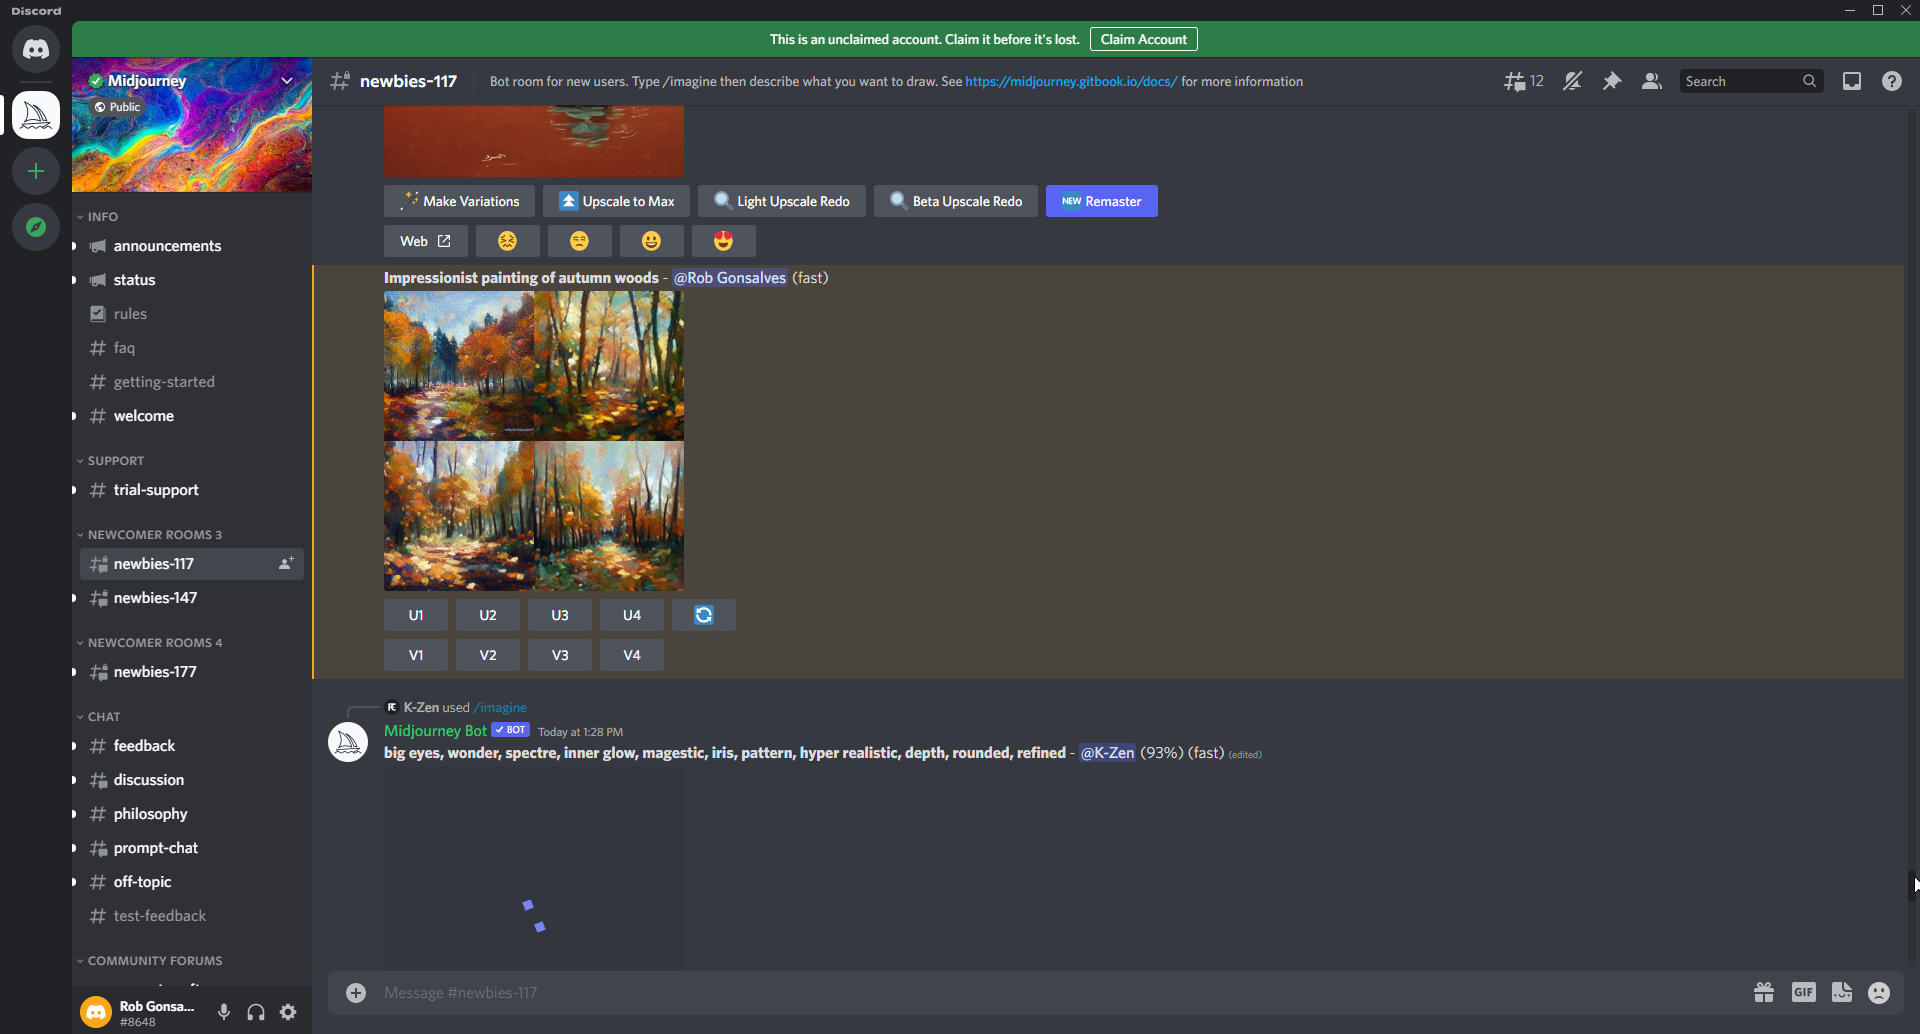
Task: Open the rules channel
Action: pos(192,314)
